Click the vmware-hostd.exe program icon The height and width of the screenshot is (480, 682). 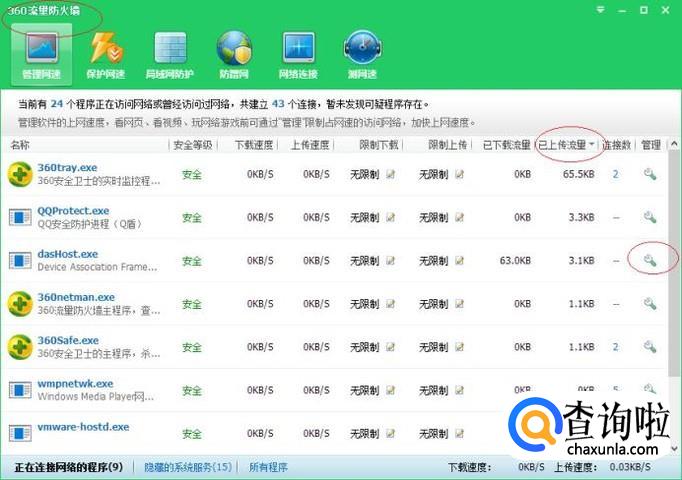click(x=20, y=433)
